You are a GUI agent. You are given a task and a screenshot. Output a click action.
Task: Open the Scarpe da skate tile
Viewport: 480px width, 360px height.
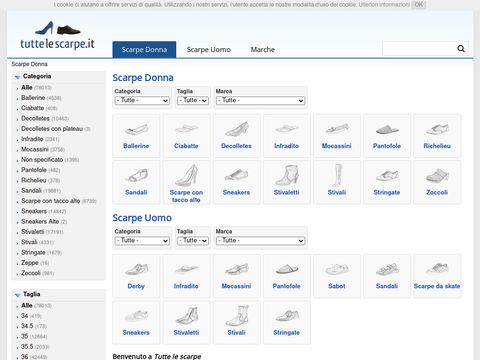coord(437,276)
